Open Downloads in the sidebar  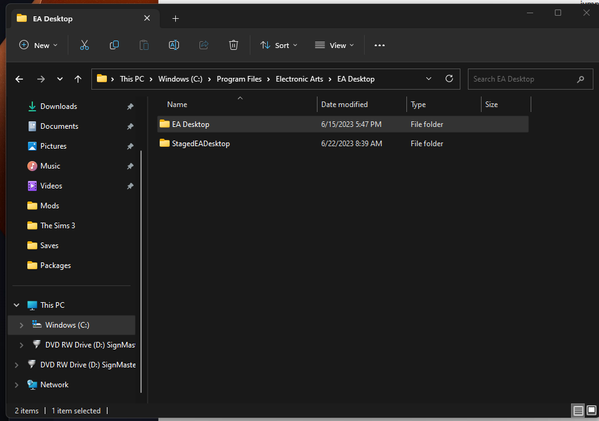point(58,107)
